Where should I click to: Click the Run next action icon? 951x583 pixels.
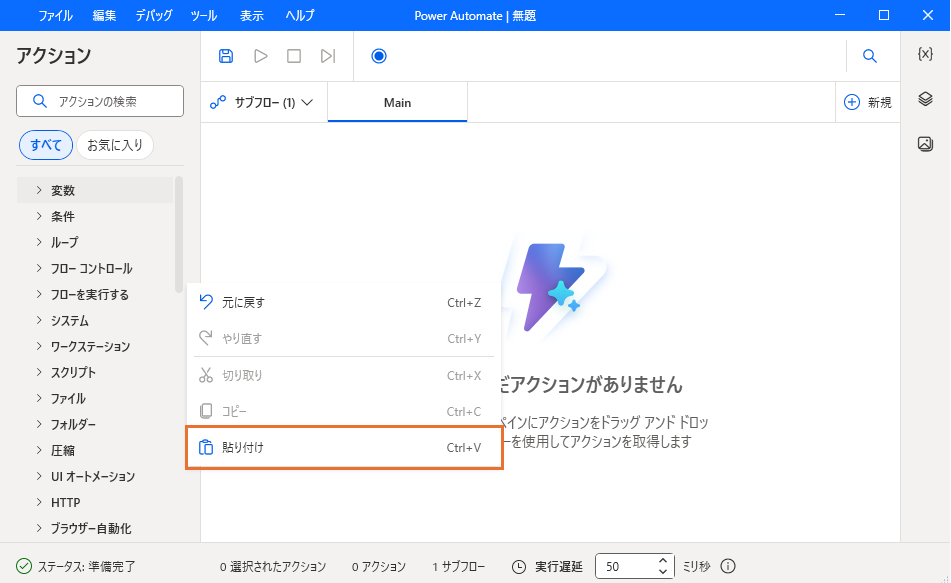tap(327, 56)
